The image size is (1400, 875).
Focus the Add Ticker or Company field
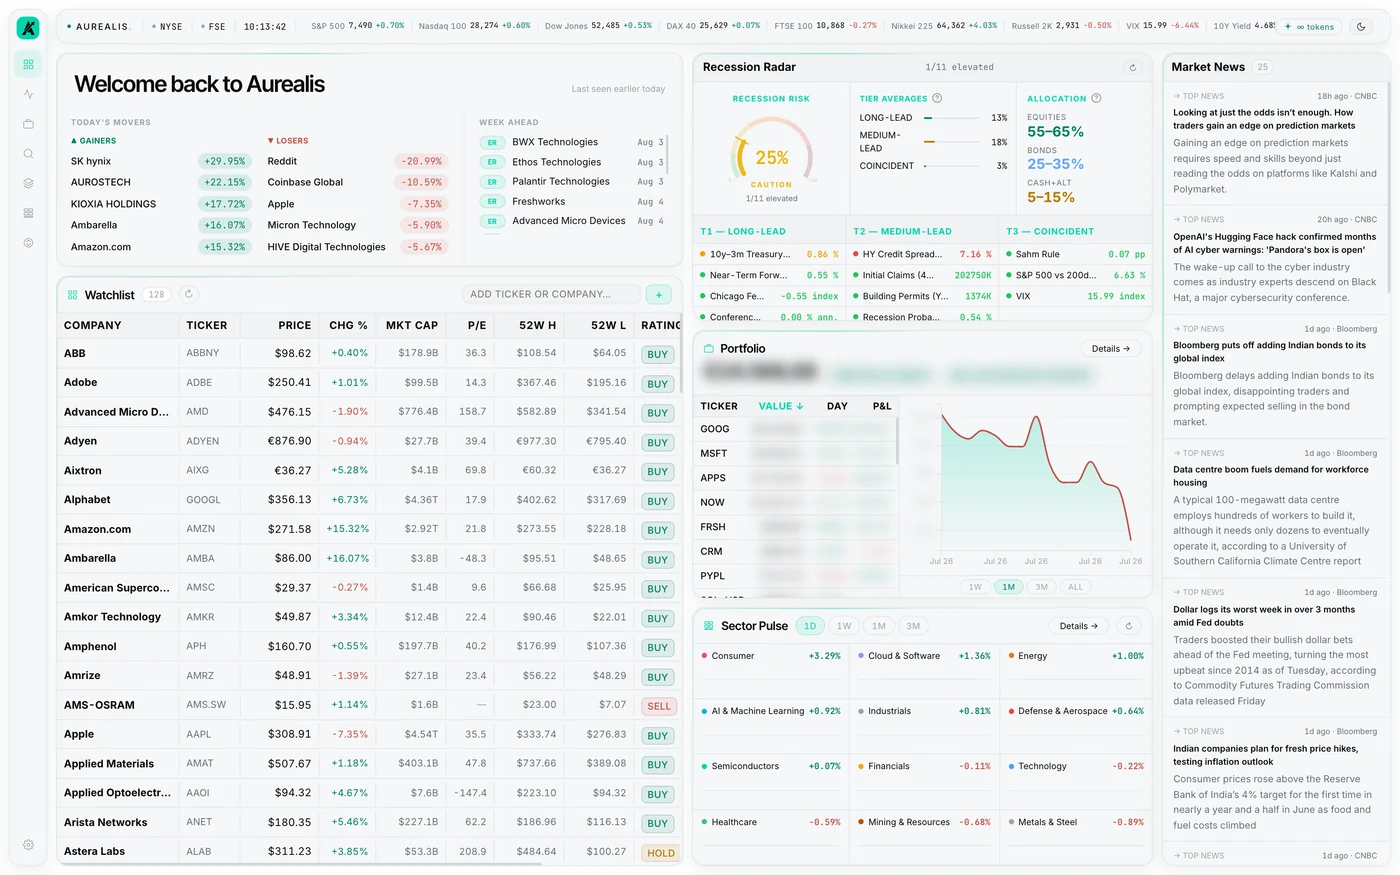tap(551, 294)
